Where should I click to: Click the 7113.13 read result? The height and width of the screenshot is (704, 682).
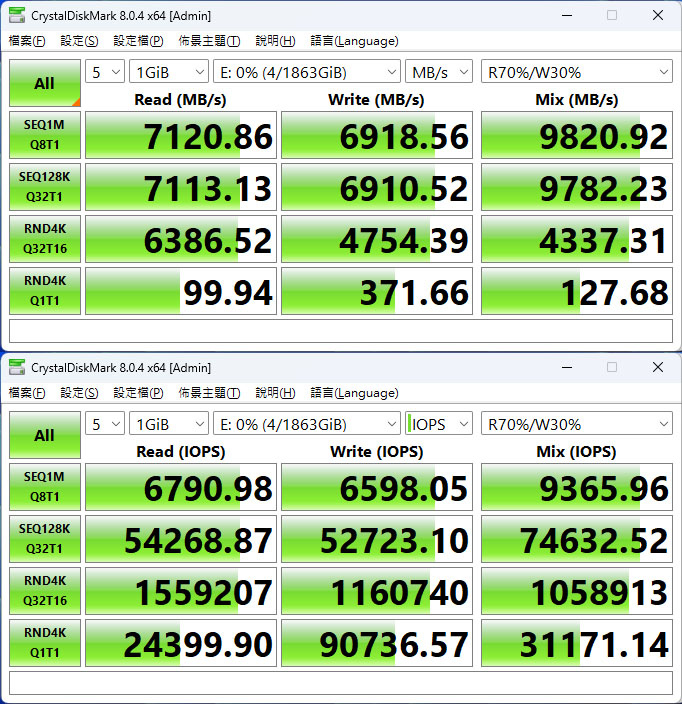[x=181, y=187]
